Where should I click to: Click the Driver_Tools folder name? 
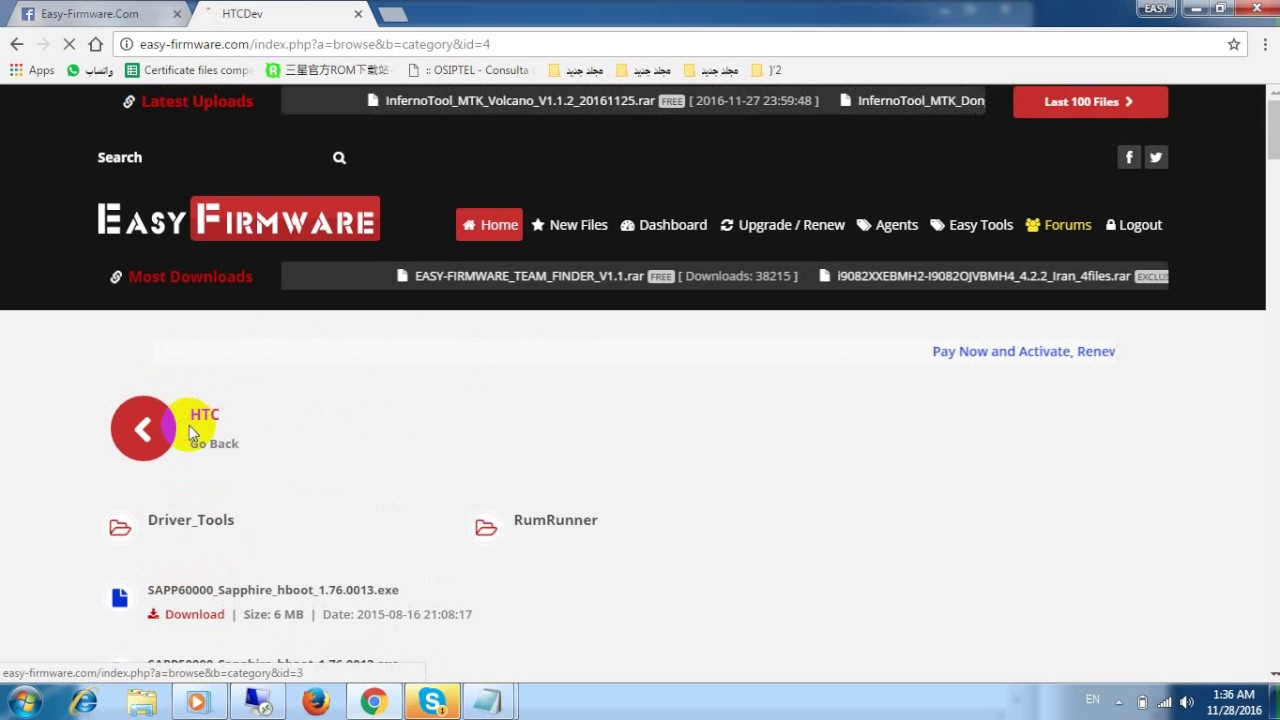[191, 520]
